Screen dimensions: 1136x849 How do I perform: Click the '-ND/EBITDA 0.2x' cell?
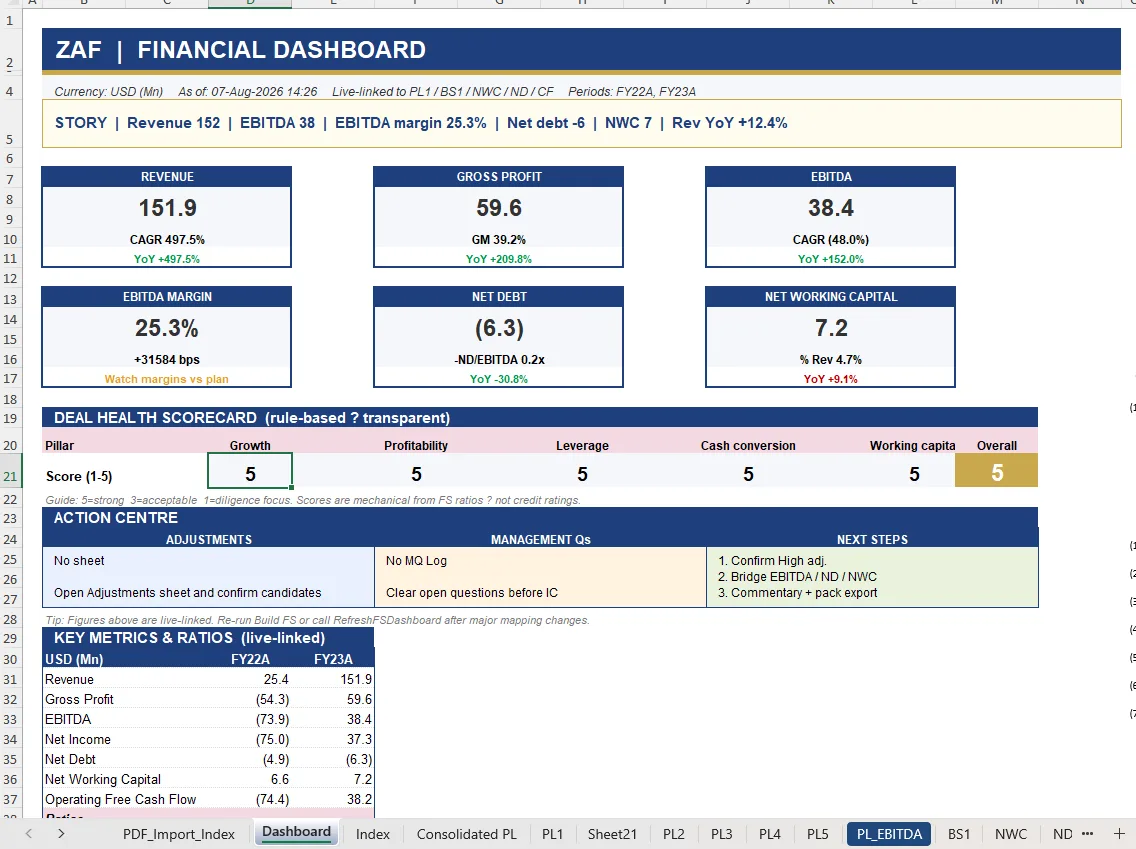click(498, 359)
